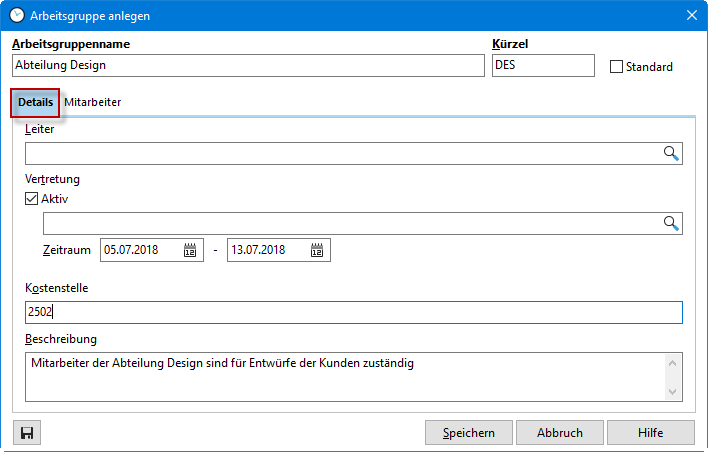Uncheck the Aktiv checkbox
The width and height of the screenshot is (708, 452).
click(32, 199)
